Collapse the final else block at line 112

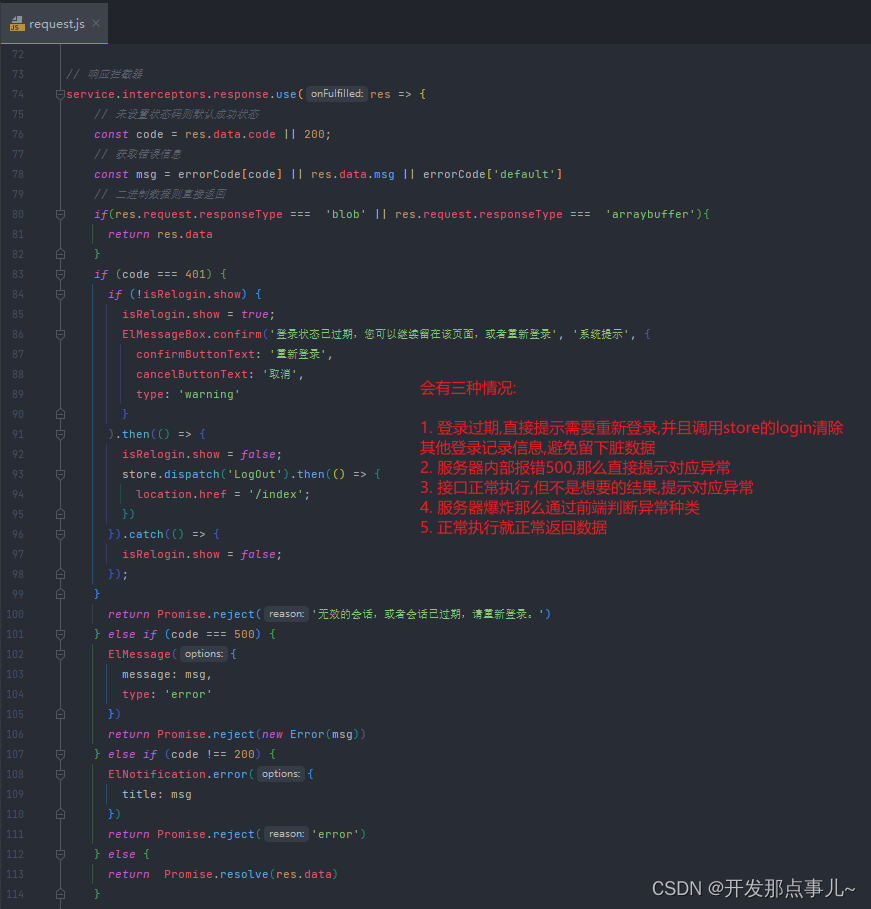click(60, 854)
